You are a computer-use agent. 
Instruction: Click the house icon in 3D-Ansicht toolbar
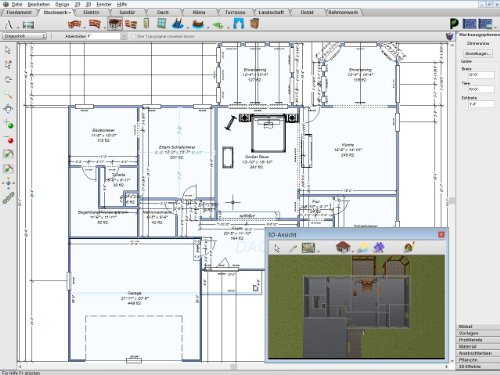343,247
